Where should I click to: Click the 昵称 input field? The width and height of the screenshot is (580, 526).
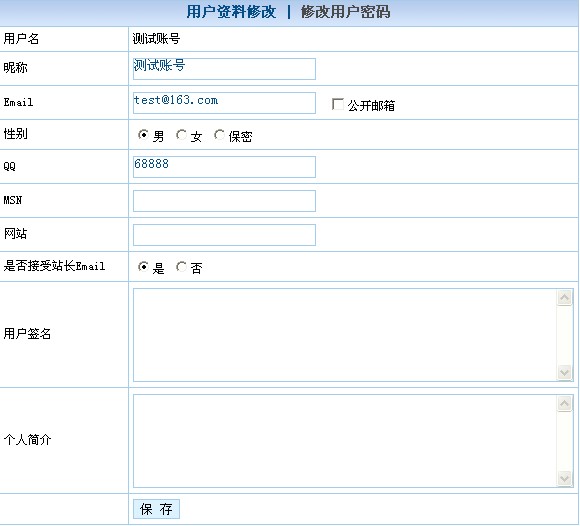pos(224,69)
